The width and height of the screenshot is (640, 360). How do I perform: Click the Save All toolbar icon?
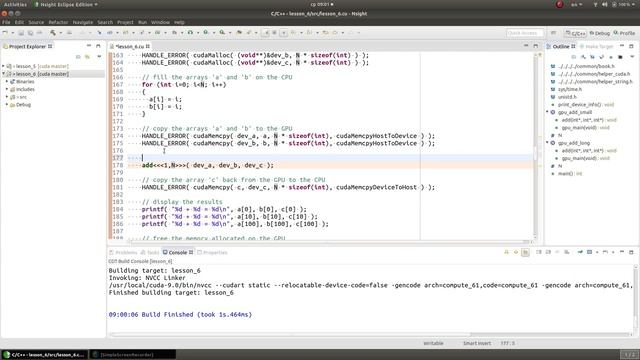click(x=30, y=33)
